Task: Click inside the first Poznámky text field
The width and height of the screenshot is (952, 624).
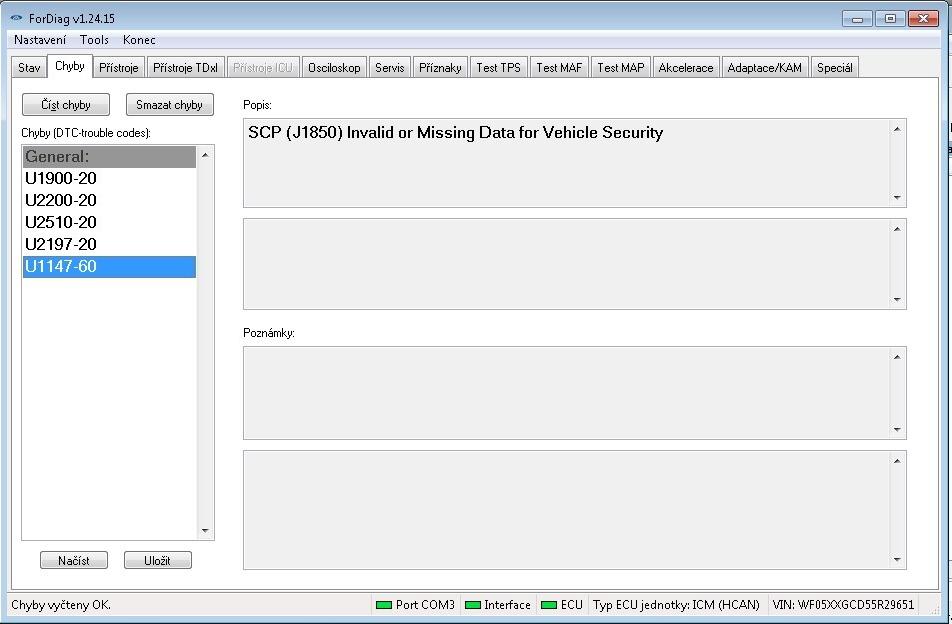Action: [x=565, y=393]
